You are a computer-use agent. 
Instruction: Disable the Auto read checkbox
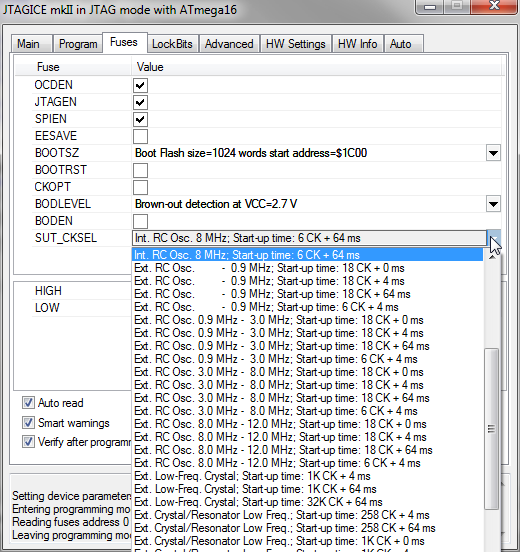28,402
